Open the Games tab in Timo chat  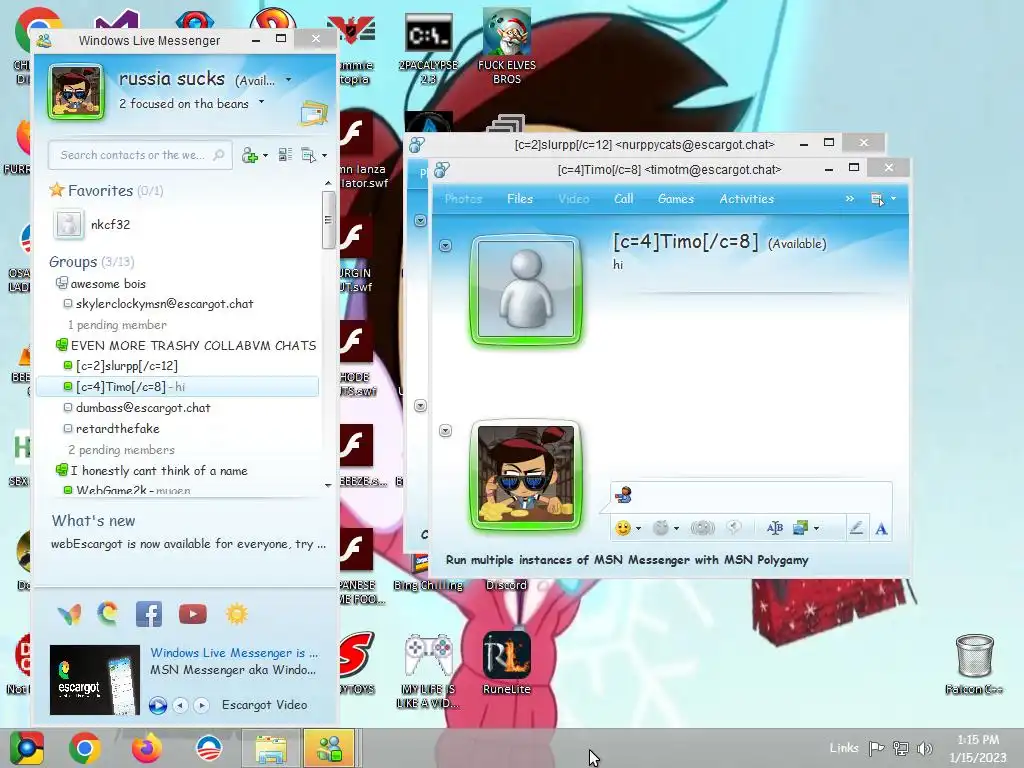click(675, 199)
